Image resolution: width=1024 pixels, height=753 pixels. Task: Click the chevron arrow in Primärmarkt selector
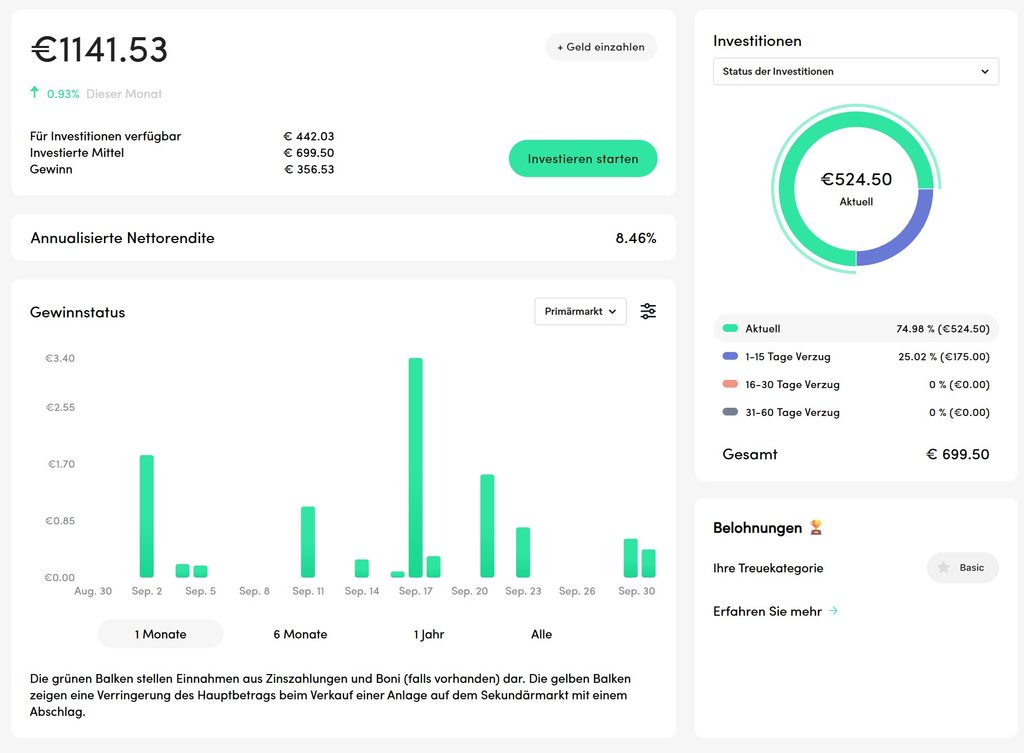[x=612, y=312]
